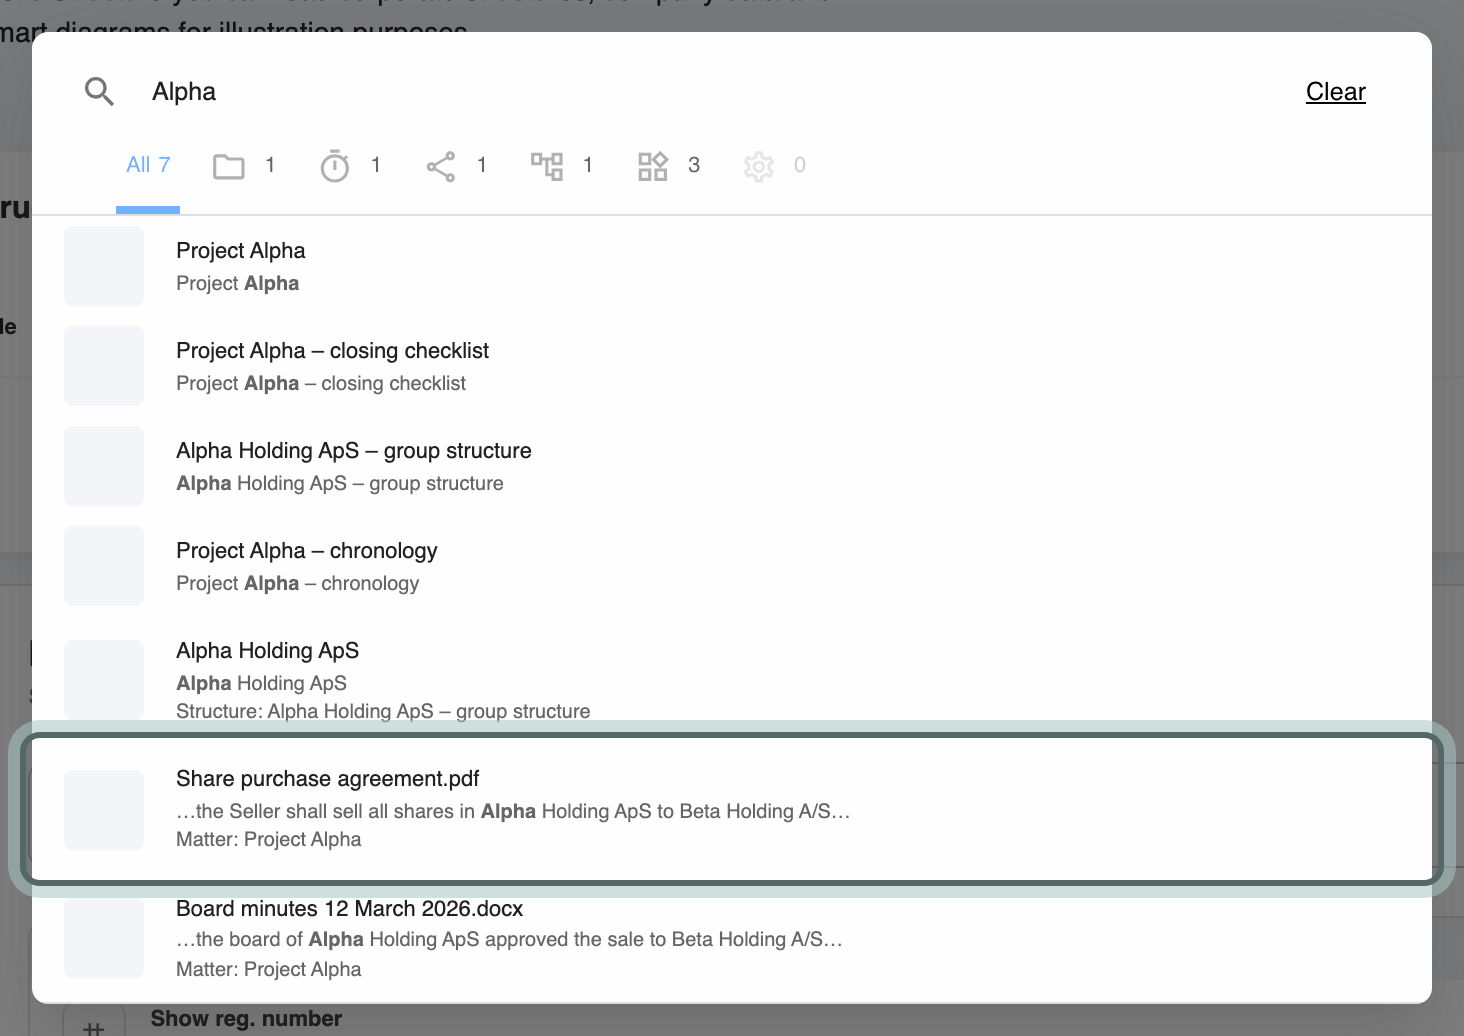Open "Project Alpha – chronology" result
Screen dimensions: 1464x1036
point(732,566)
